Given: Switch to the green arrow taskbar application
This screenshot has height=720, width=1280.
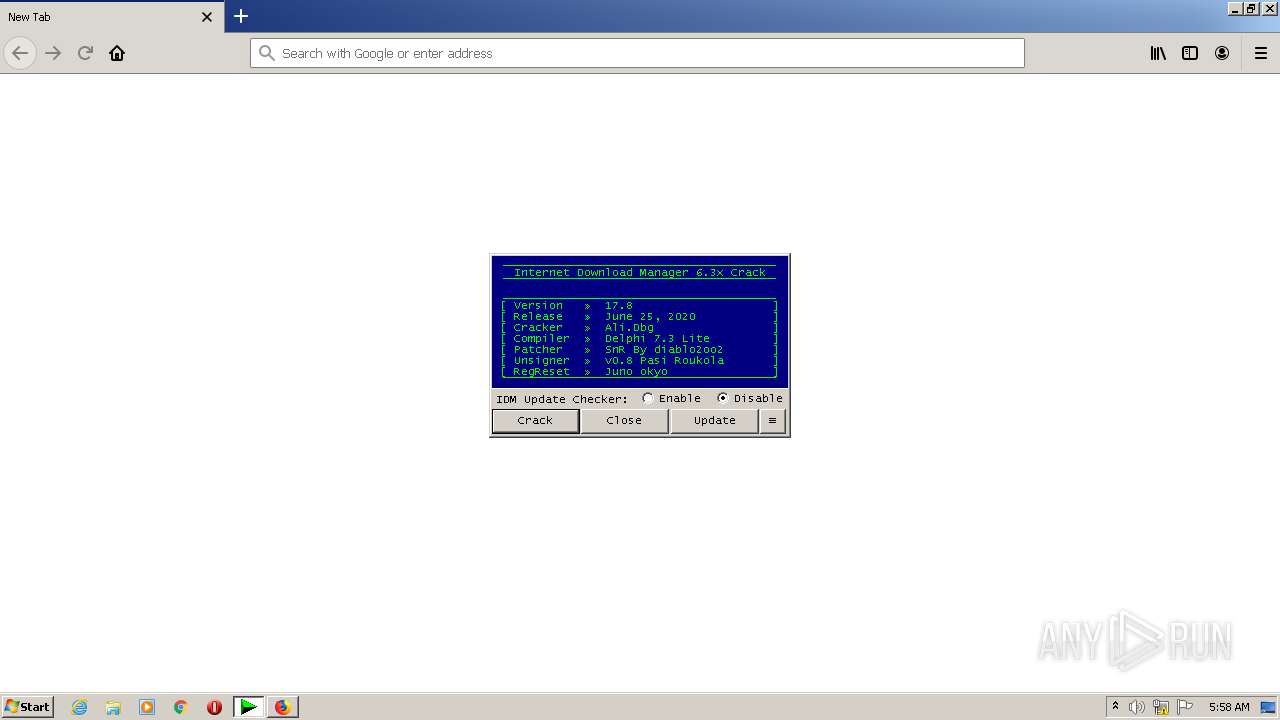Looking at the screenshot, I should click(249, 707).
